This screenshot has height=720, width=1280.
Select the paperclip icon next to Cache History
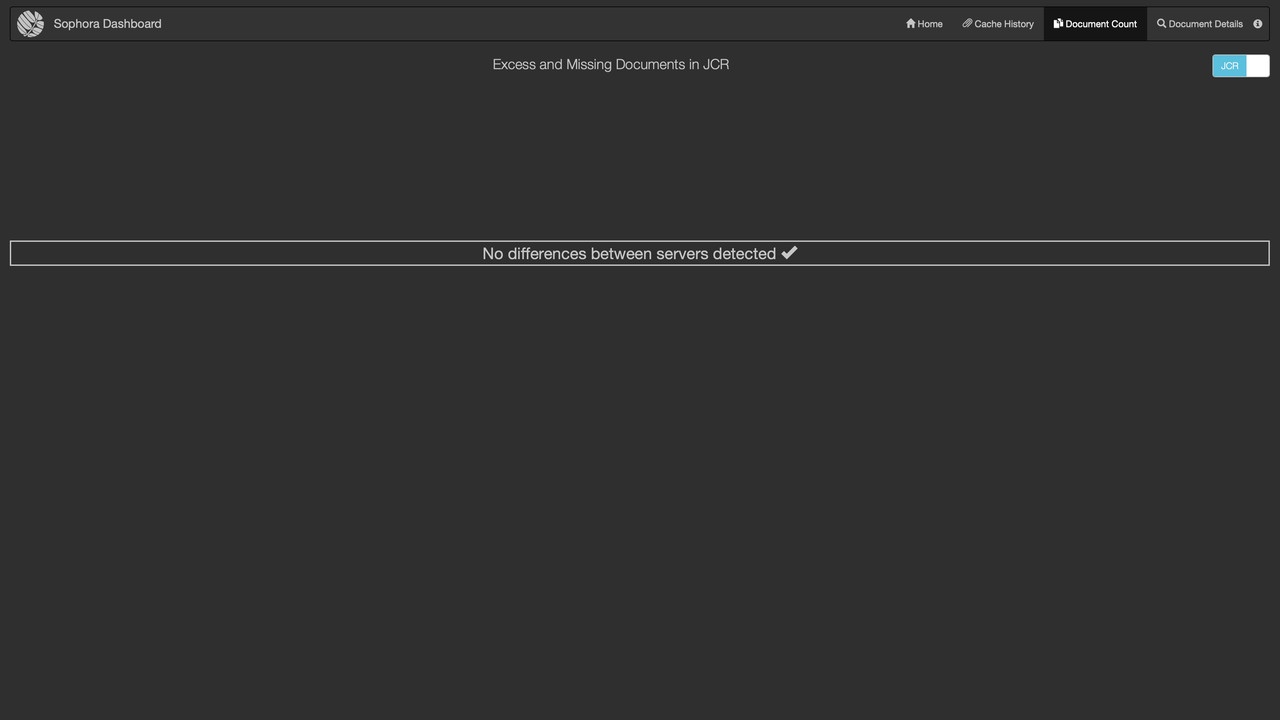967,23
